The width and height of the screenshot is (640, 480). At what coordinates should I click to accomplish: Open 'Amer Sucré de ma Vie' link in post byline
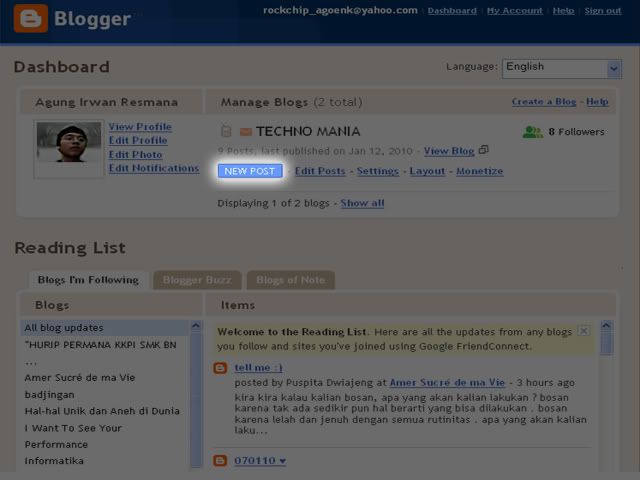[447, 382]
